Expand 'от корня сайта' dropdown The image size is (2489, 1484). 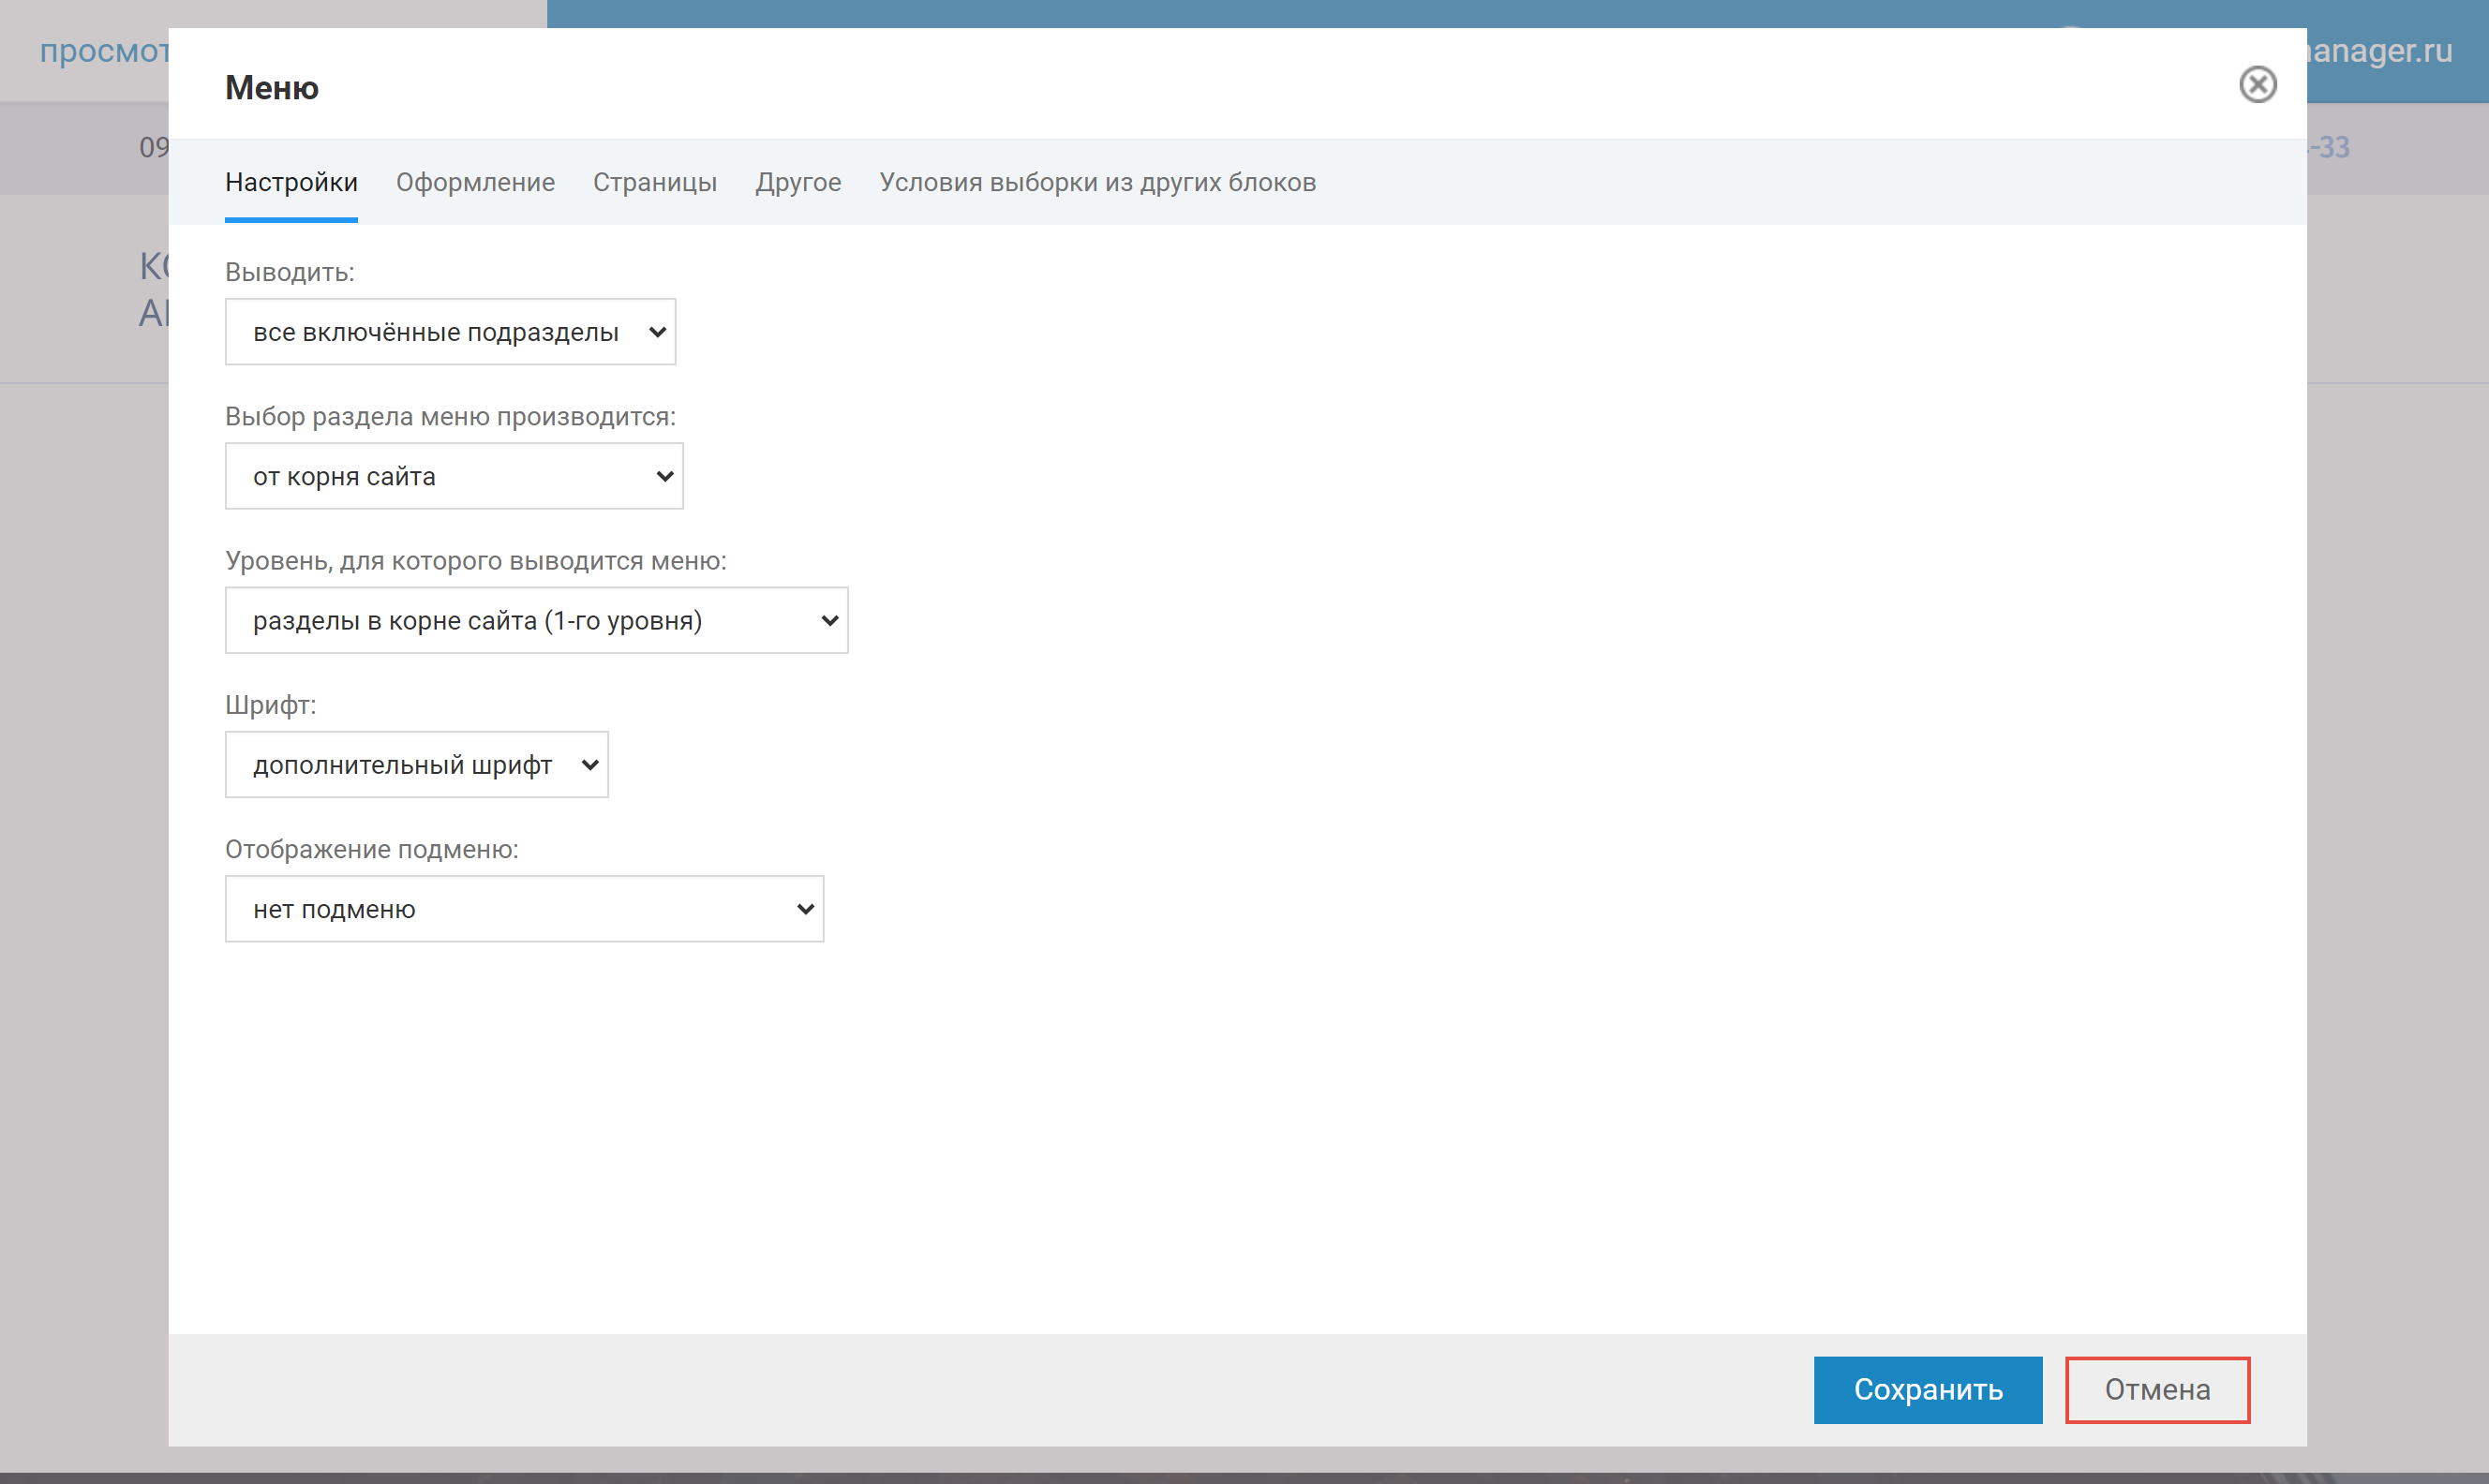(453, 476)
